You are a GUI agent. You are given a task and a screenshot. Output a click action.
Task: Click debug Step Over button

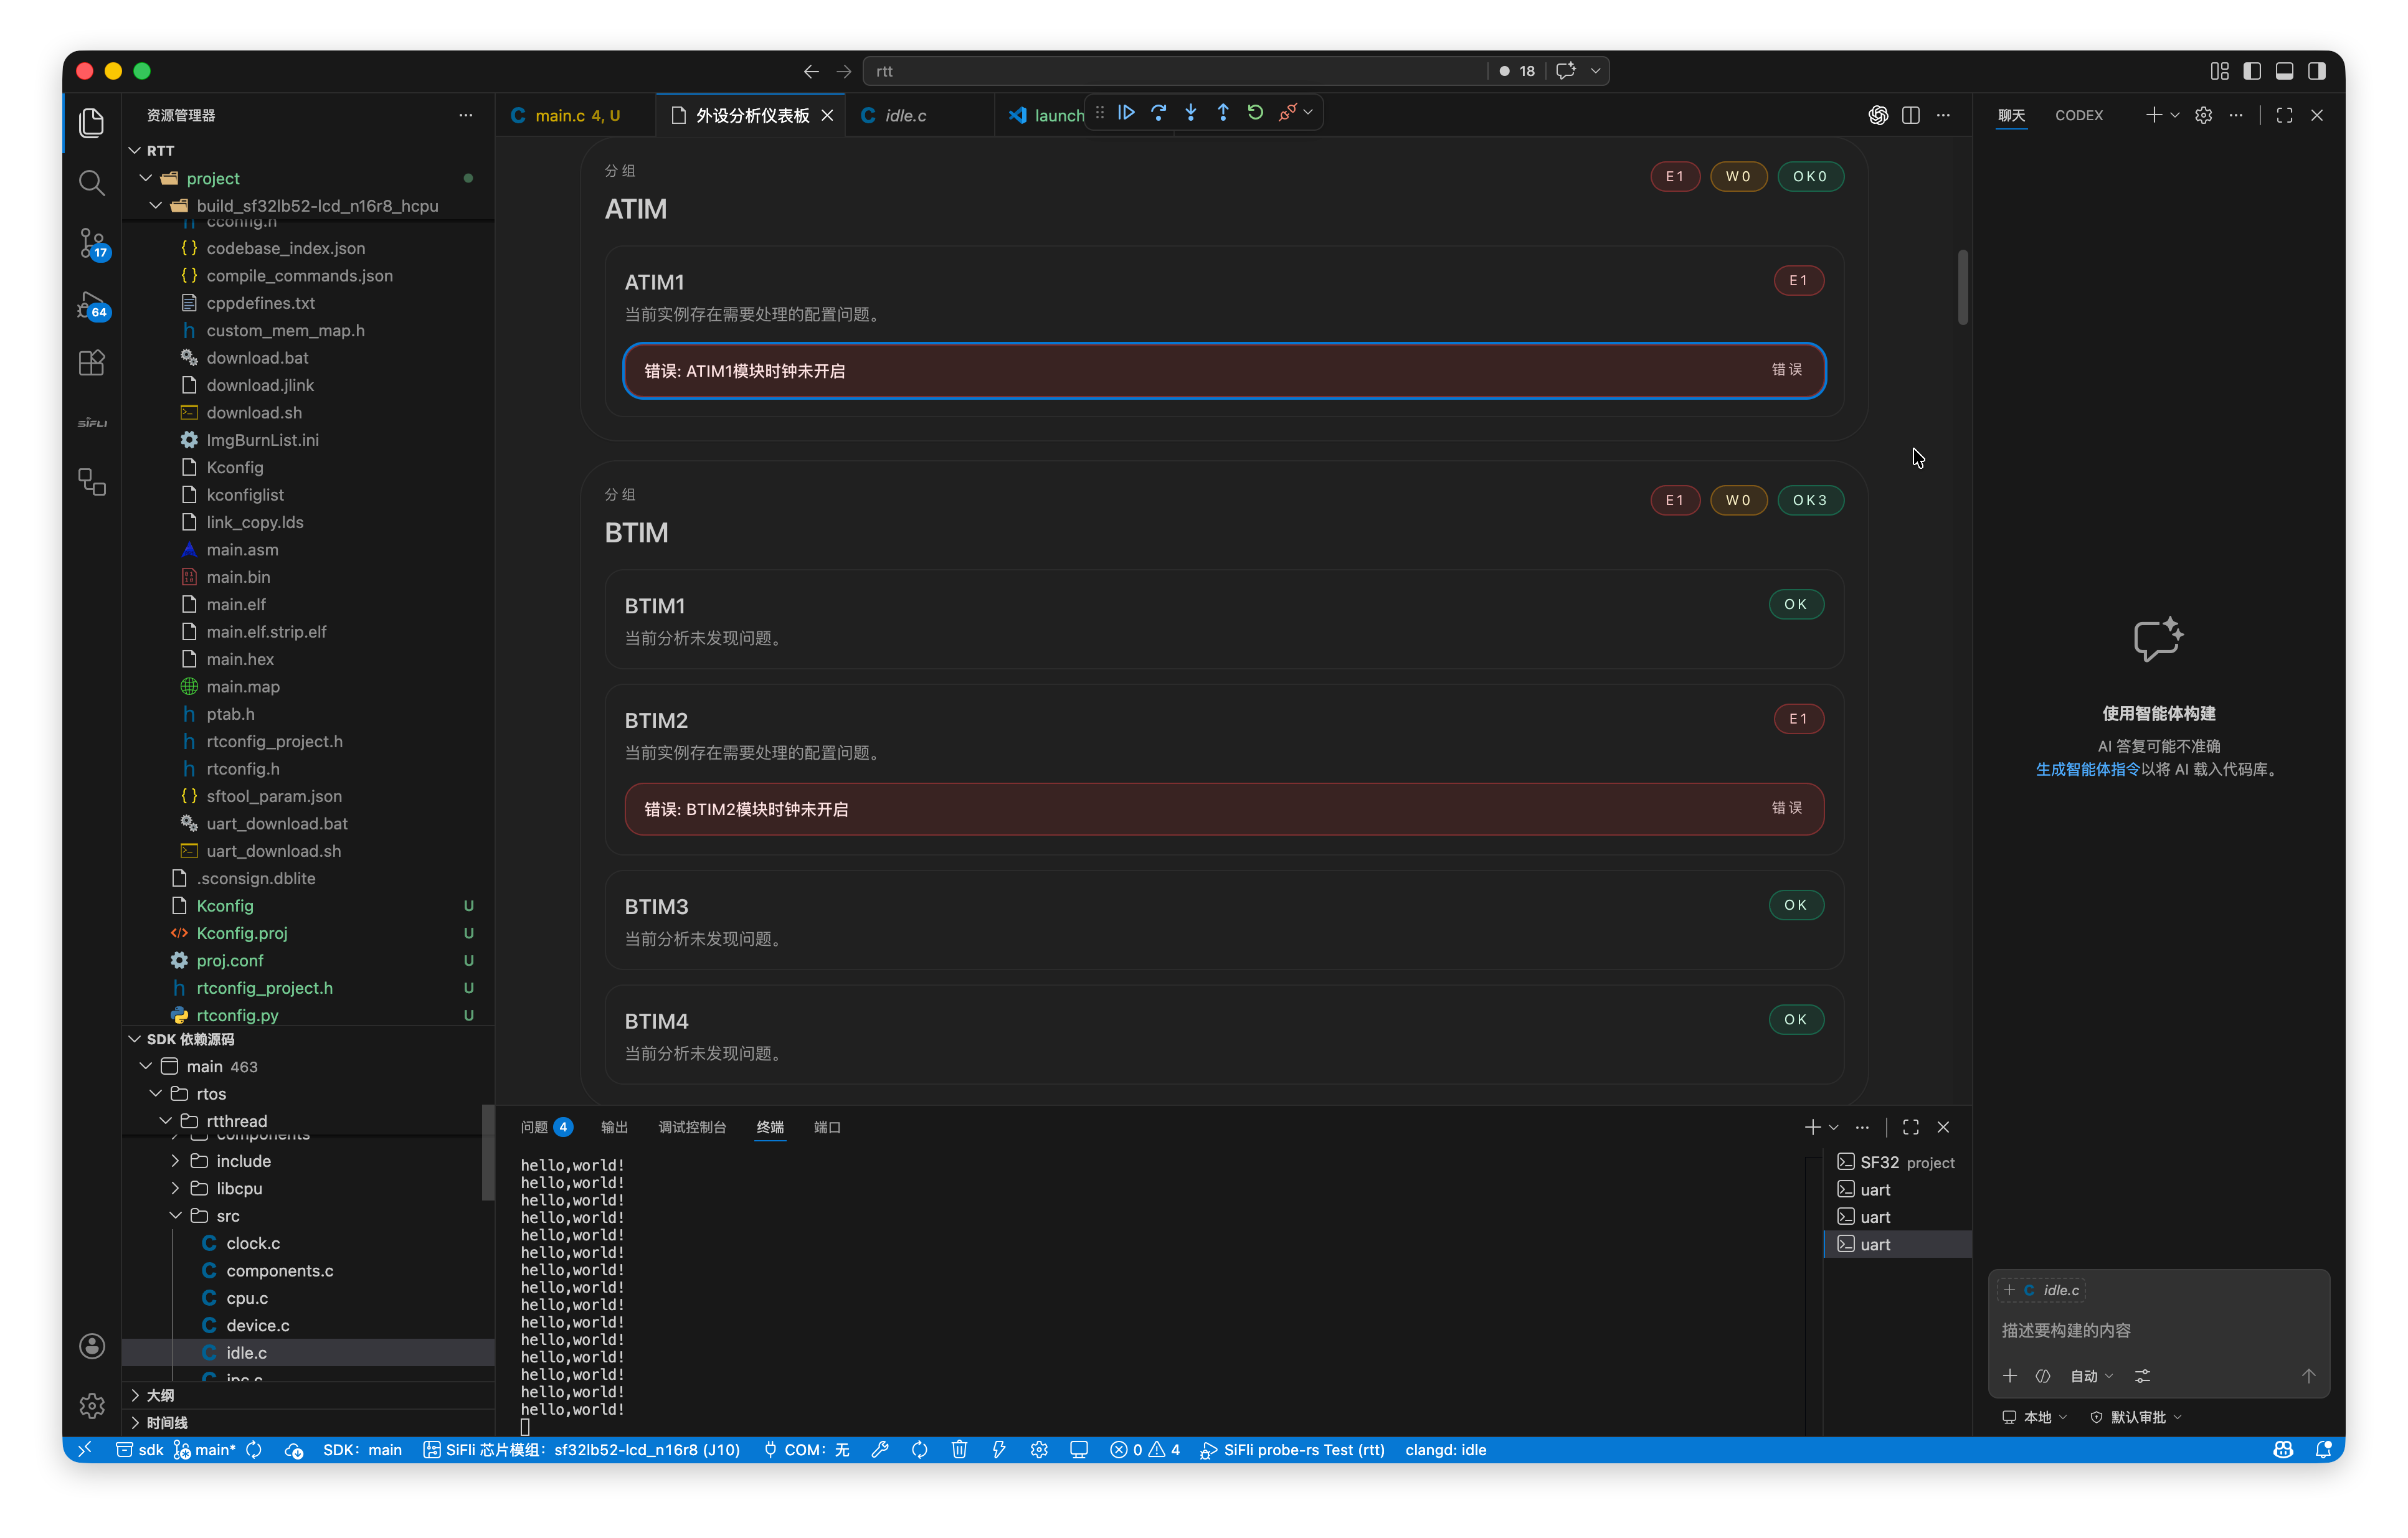click(1158, 113)
